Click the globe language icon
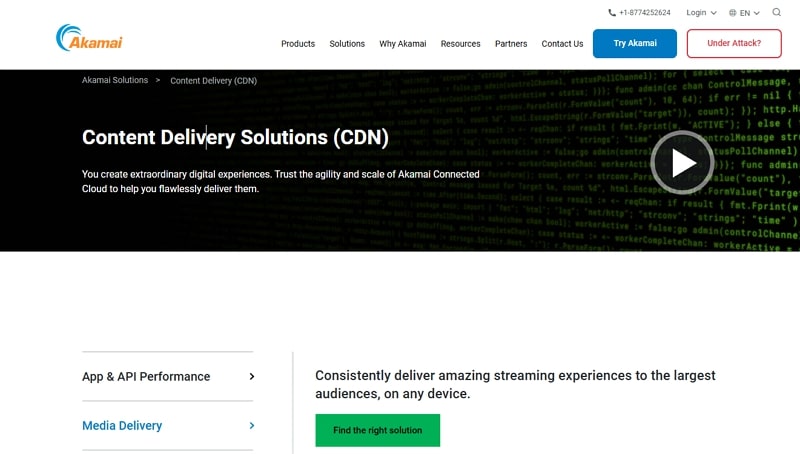 click(x=733, y=13)
